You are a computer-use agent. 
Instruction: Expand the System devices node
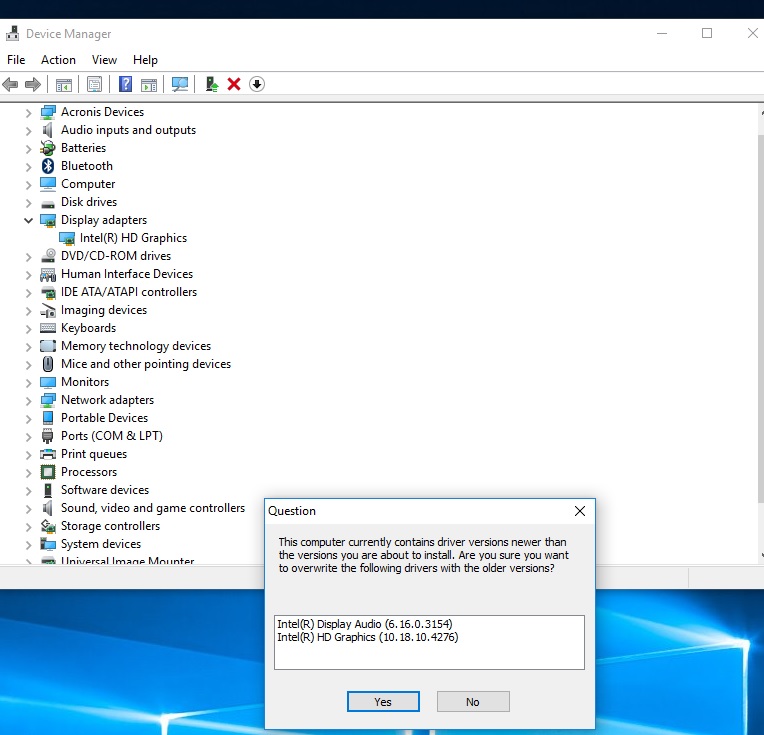(x=28, y=545)
